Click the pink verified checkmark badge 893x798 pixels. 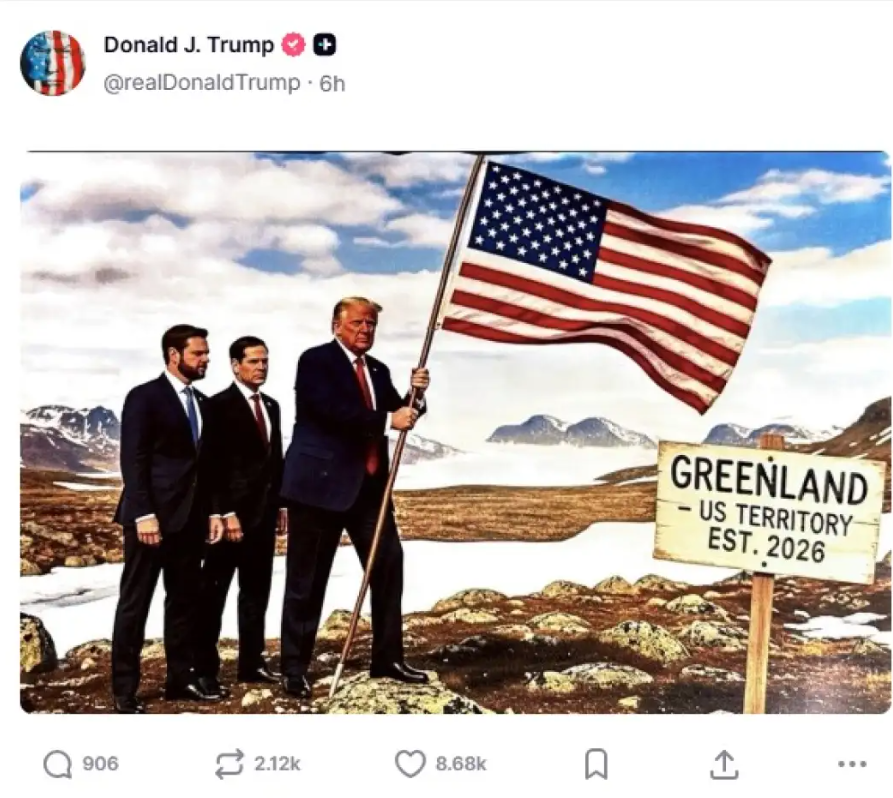294,45
